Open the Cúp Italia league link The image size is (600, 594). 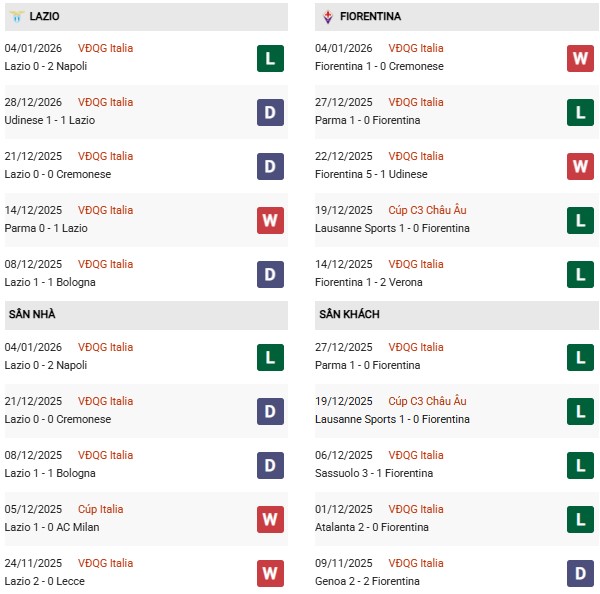pos(100,509)
